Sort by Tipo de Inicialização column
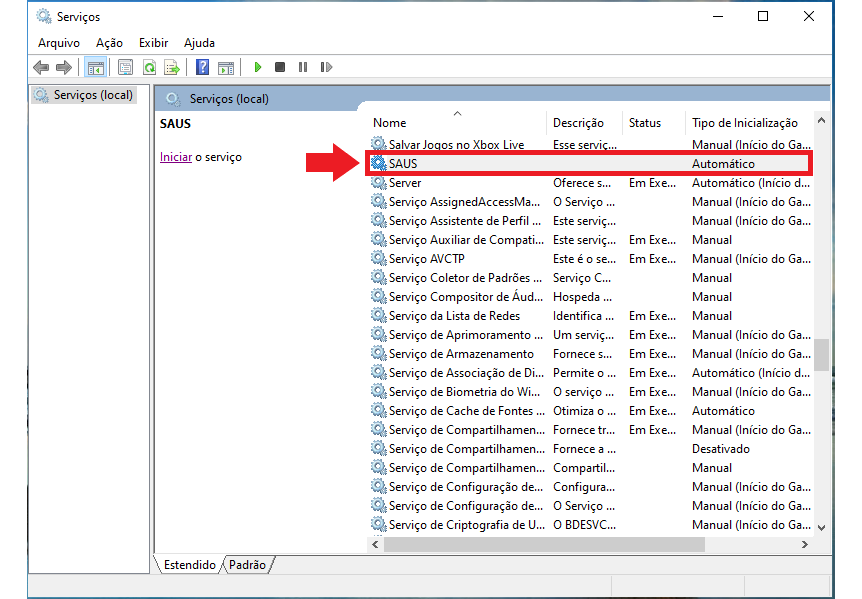Screen dimensions: 862x599 coord(744,123)
